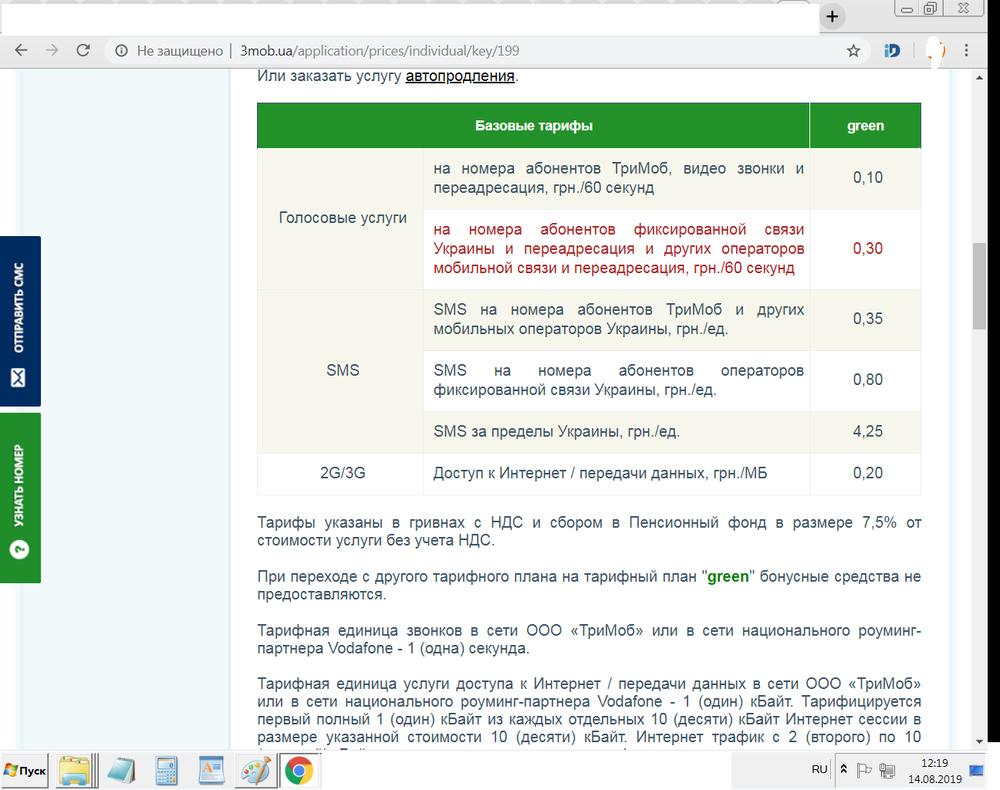Open the Chrome three-dot menu
This screenshot has width=1000, height=790.
966,50
